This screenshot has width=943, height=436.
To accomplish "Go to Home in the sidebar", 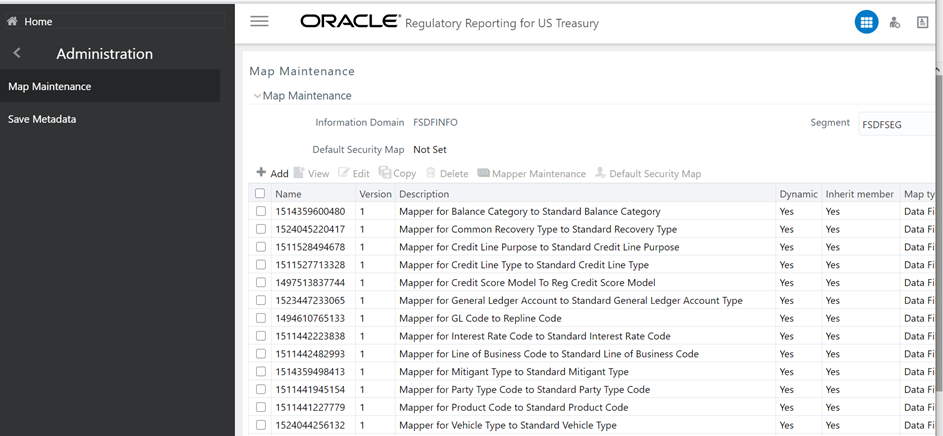I will 38,22.
